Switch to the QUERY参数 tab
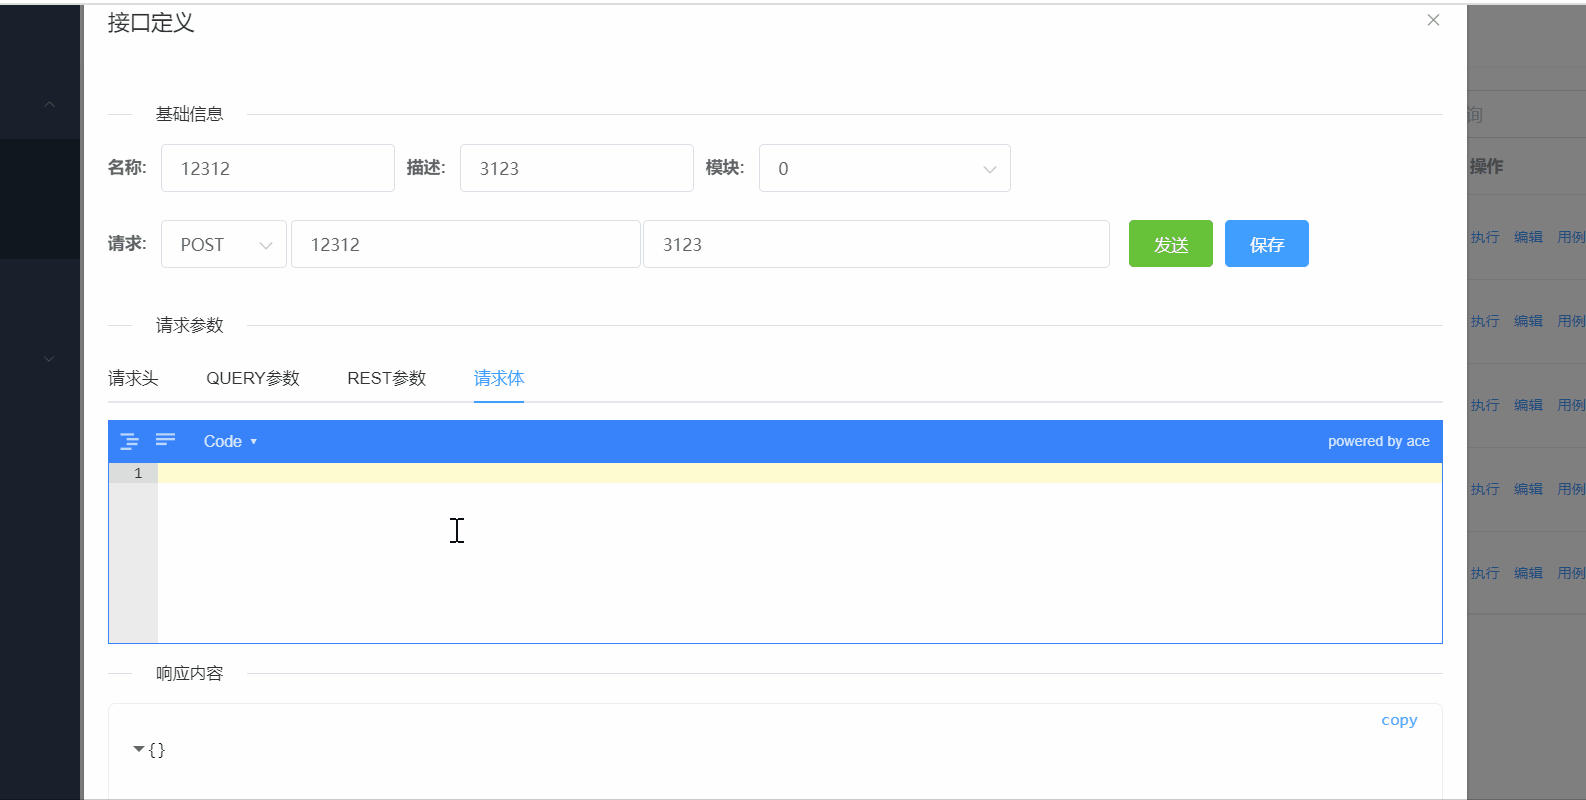This screenshot has width=1586, height=800. 253,378
